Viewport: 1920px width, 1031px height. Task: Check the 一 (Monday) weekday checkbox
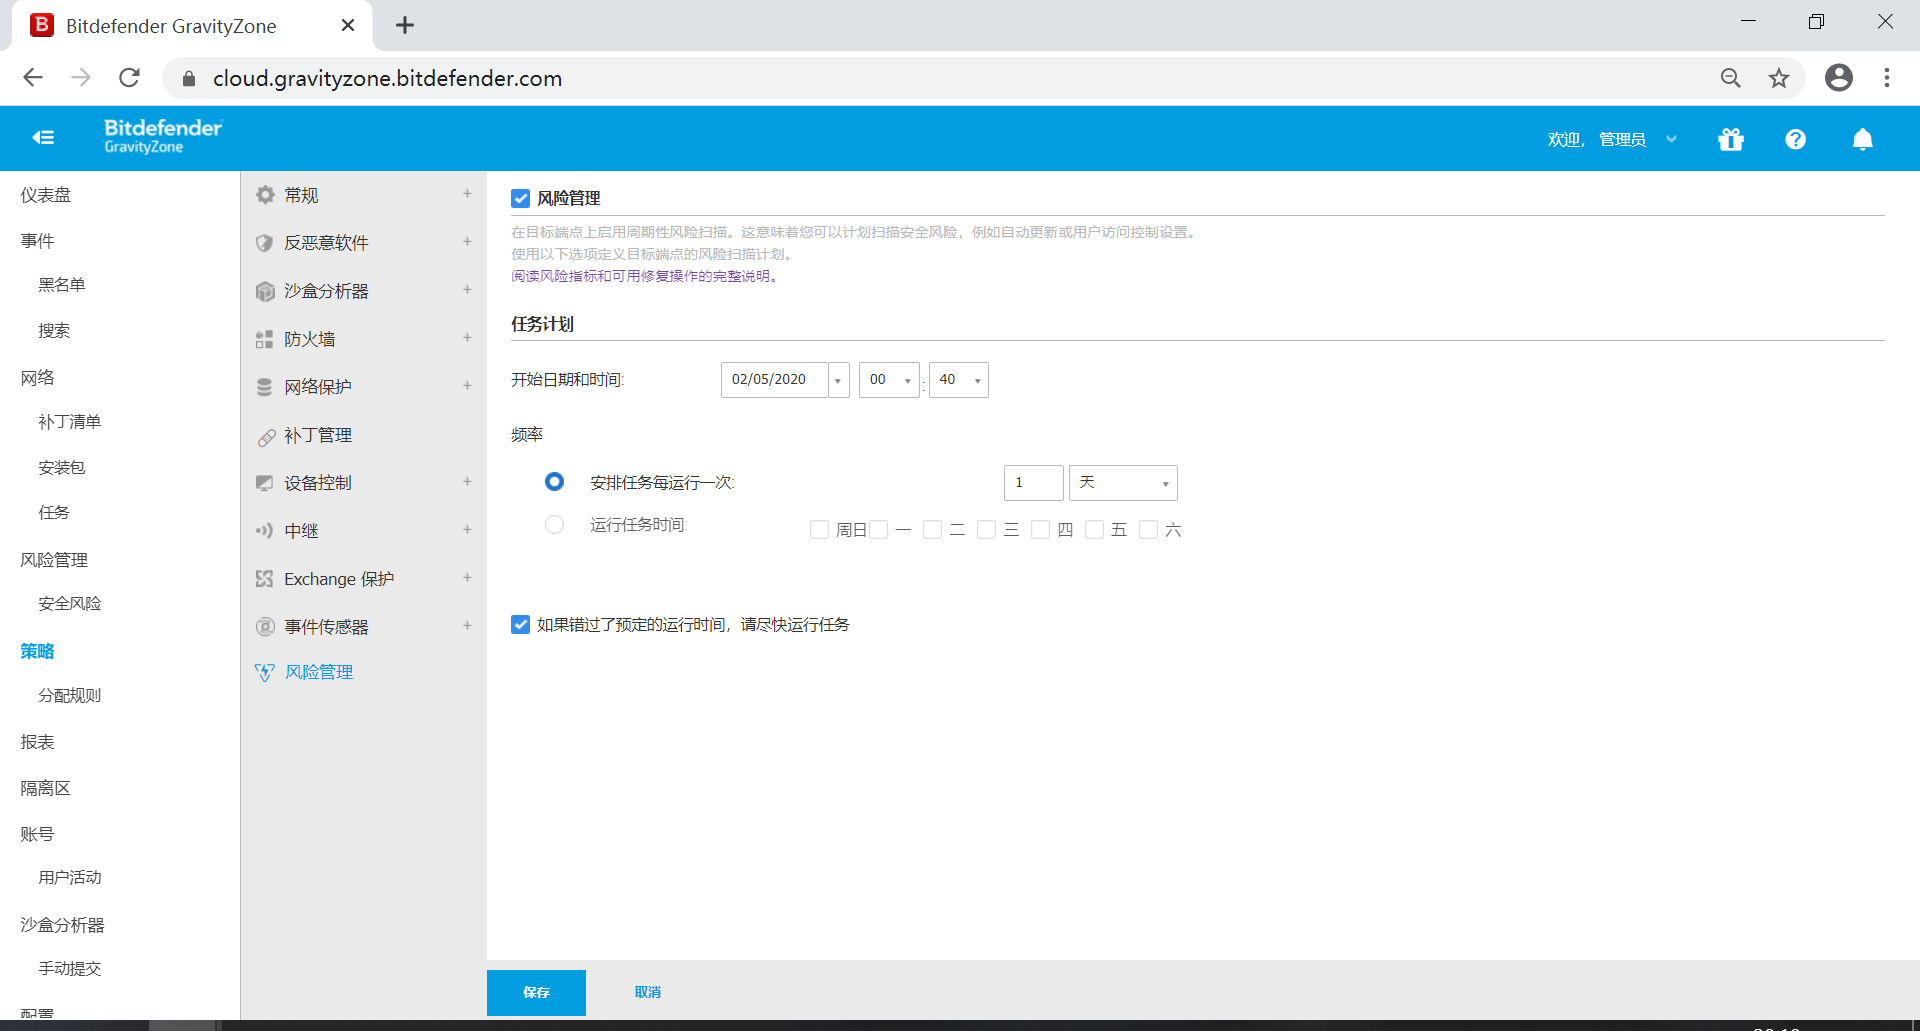point(878,530)
